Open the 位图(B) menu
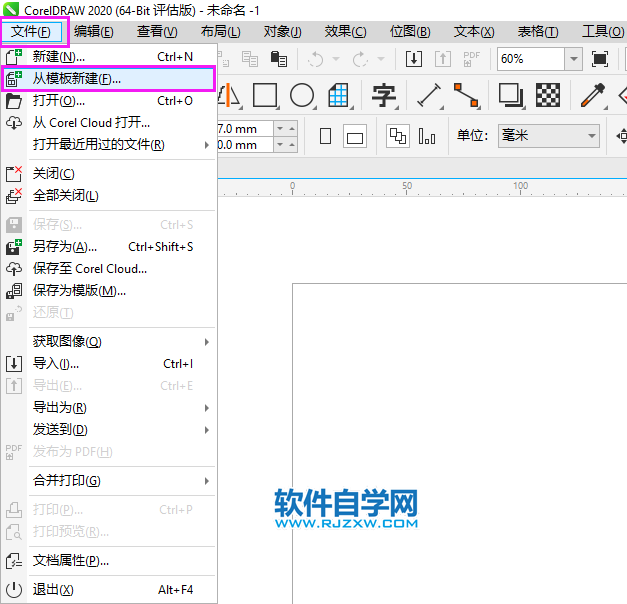 pyautogui.click(x=410, y=32)
